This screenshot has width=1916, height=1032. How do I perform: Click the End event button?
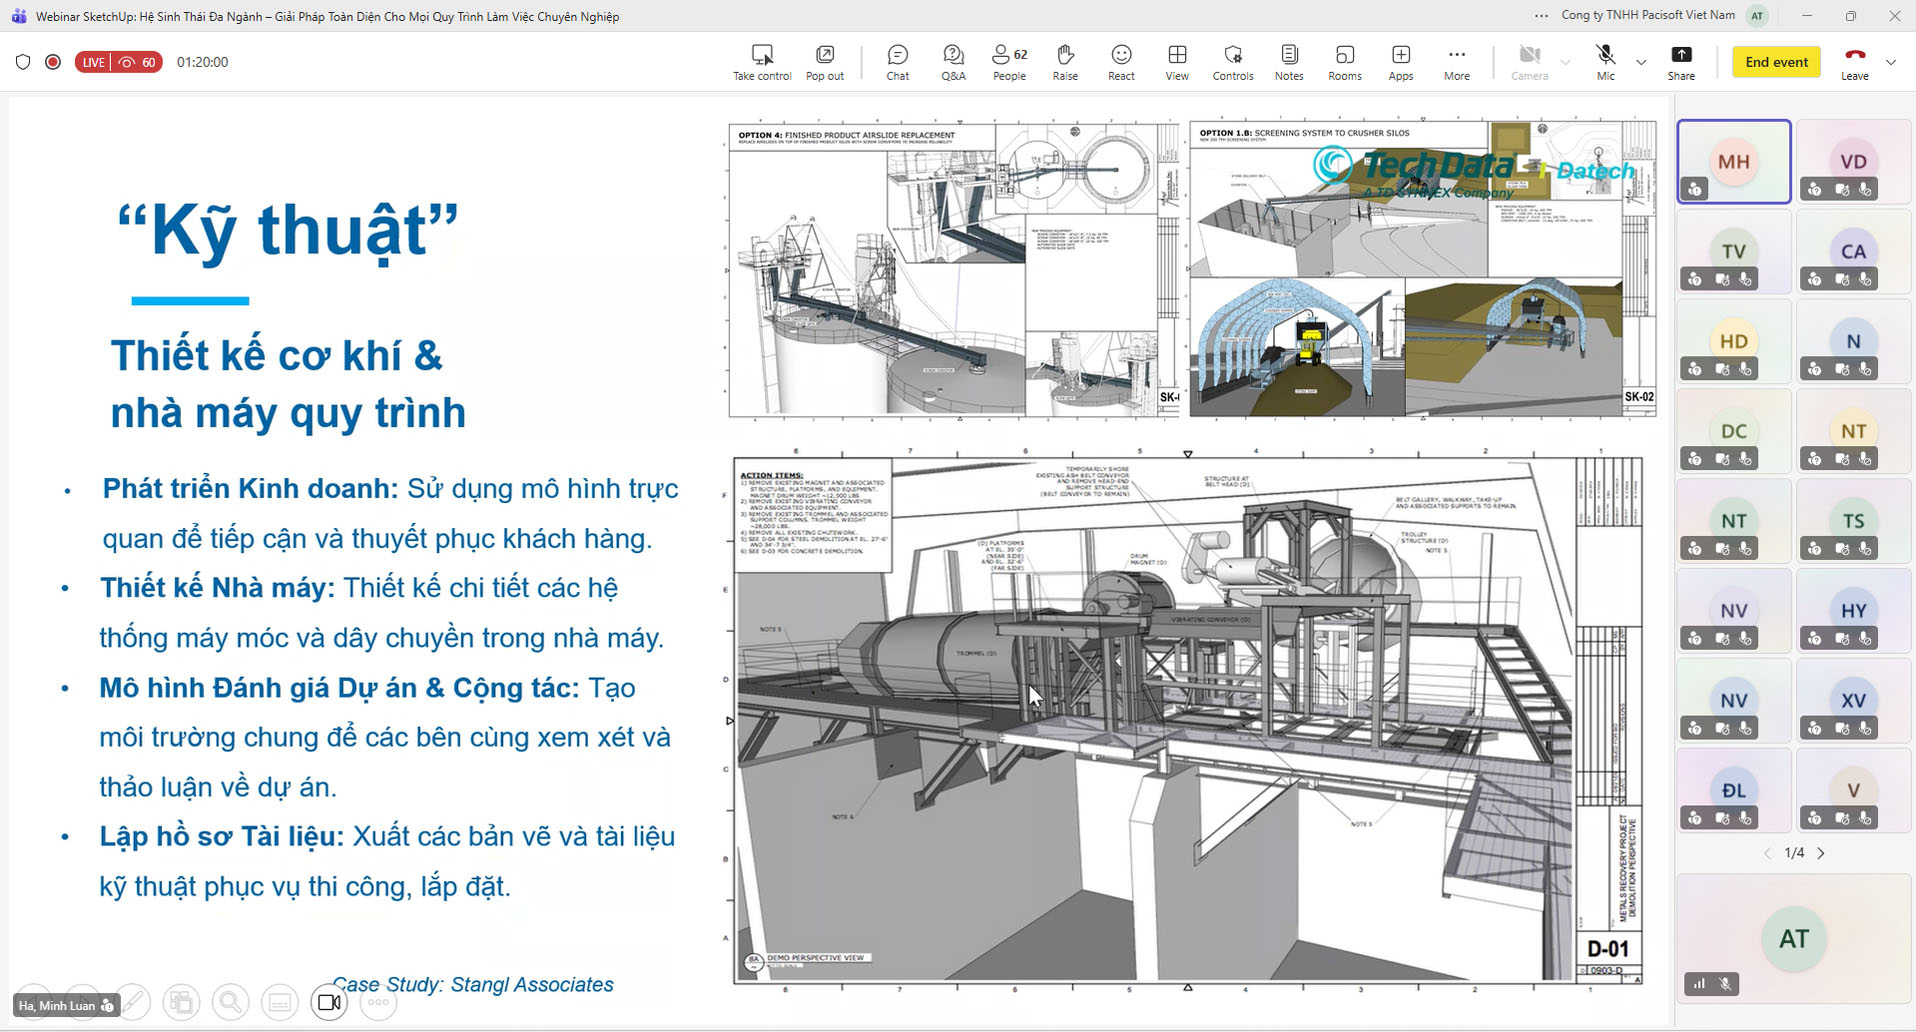pyautogui.click(x=1776, y=62)
